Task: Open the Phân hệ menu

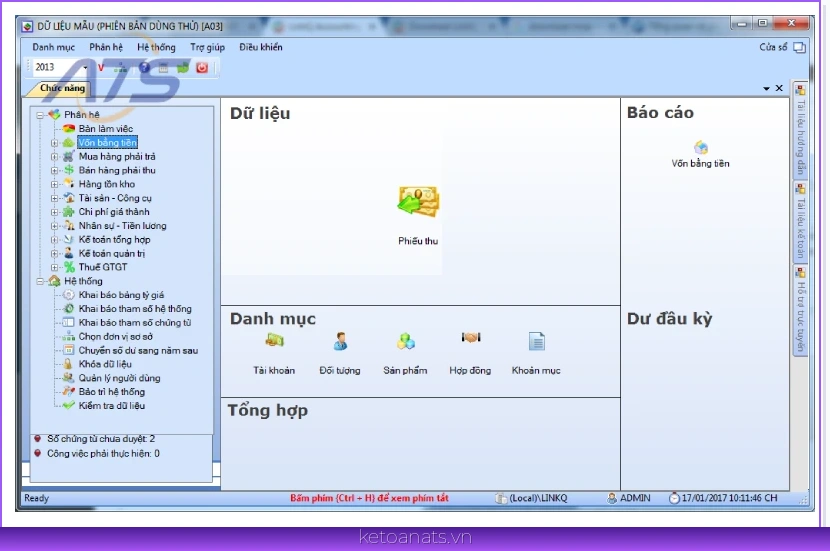Action: click(x=106, y=47)
